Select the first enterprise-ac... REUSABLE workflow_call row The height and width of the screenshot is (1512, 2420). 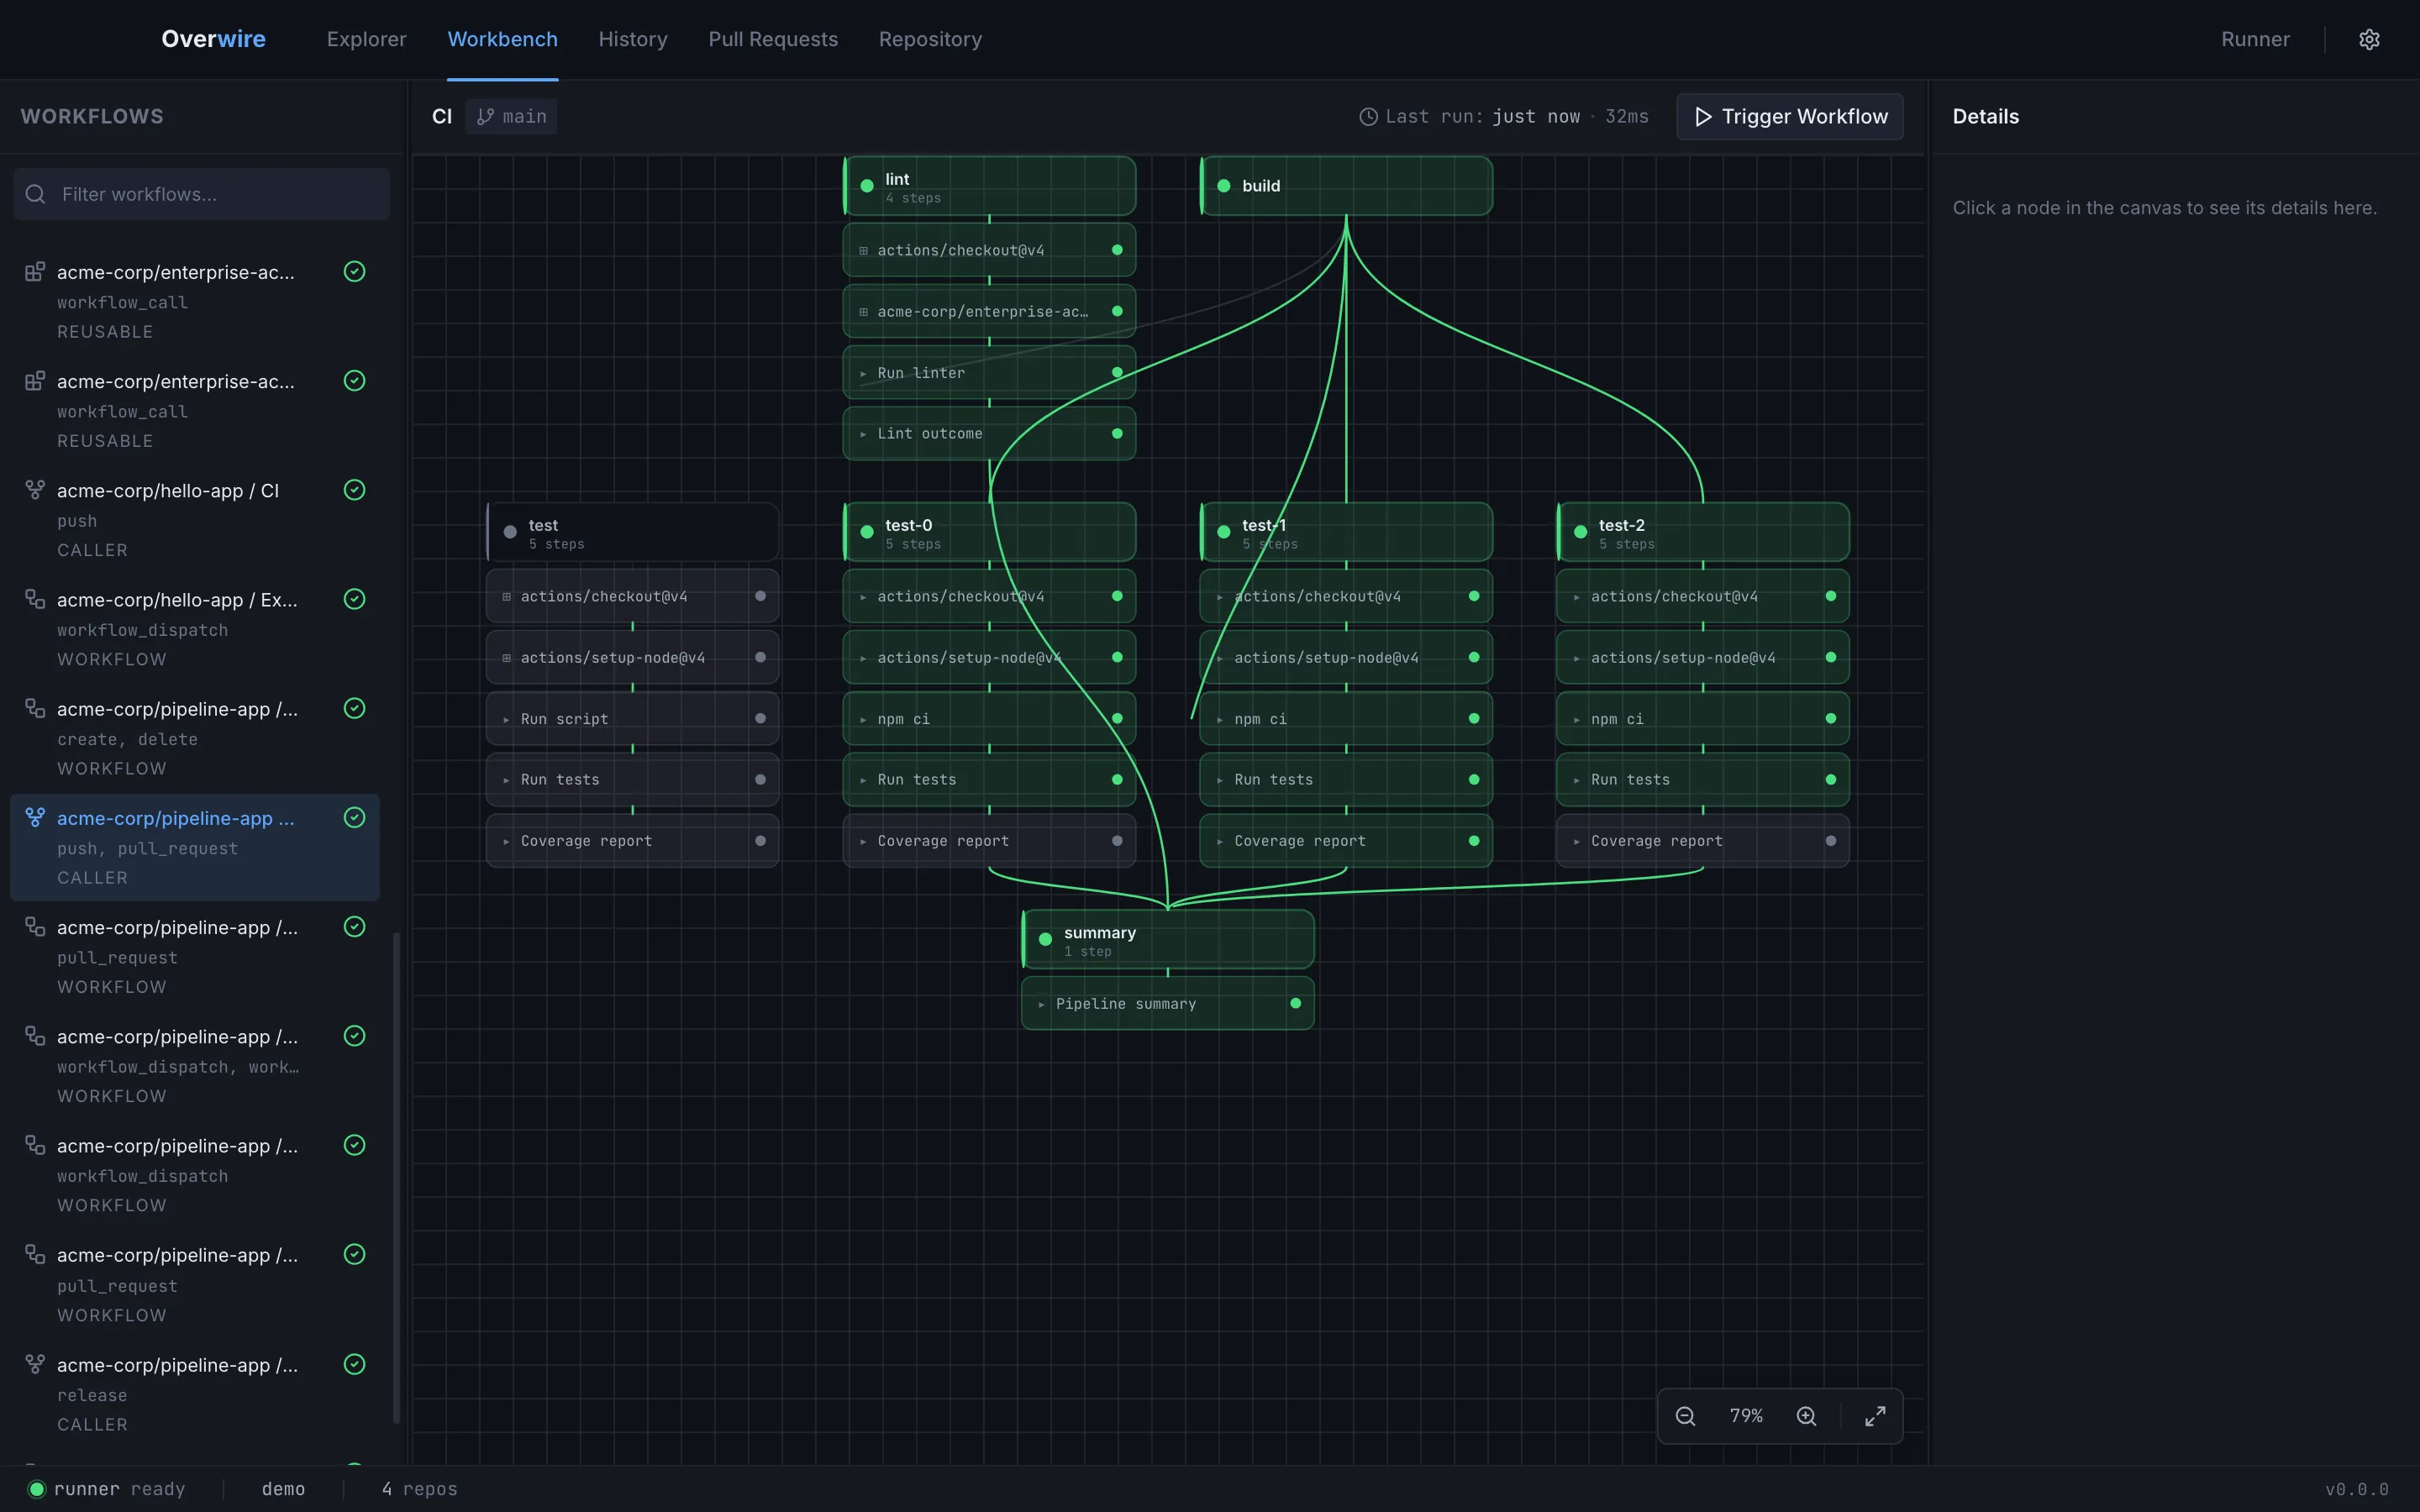(195, 301)
